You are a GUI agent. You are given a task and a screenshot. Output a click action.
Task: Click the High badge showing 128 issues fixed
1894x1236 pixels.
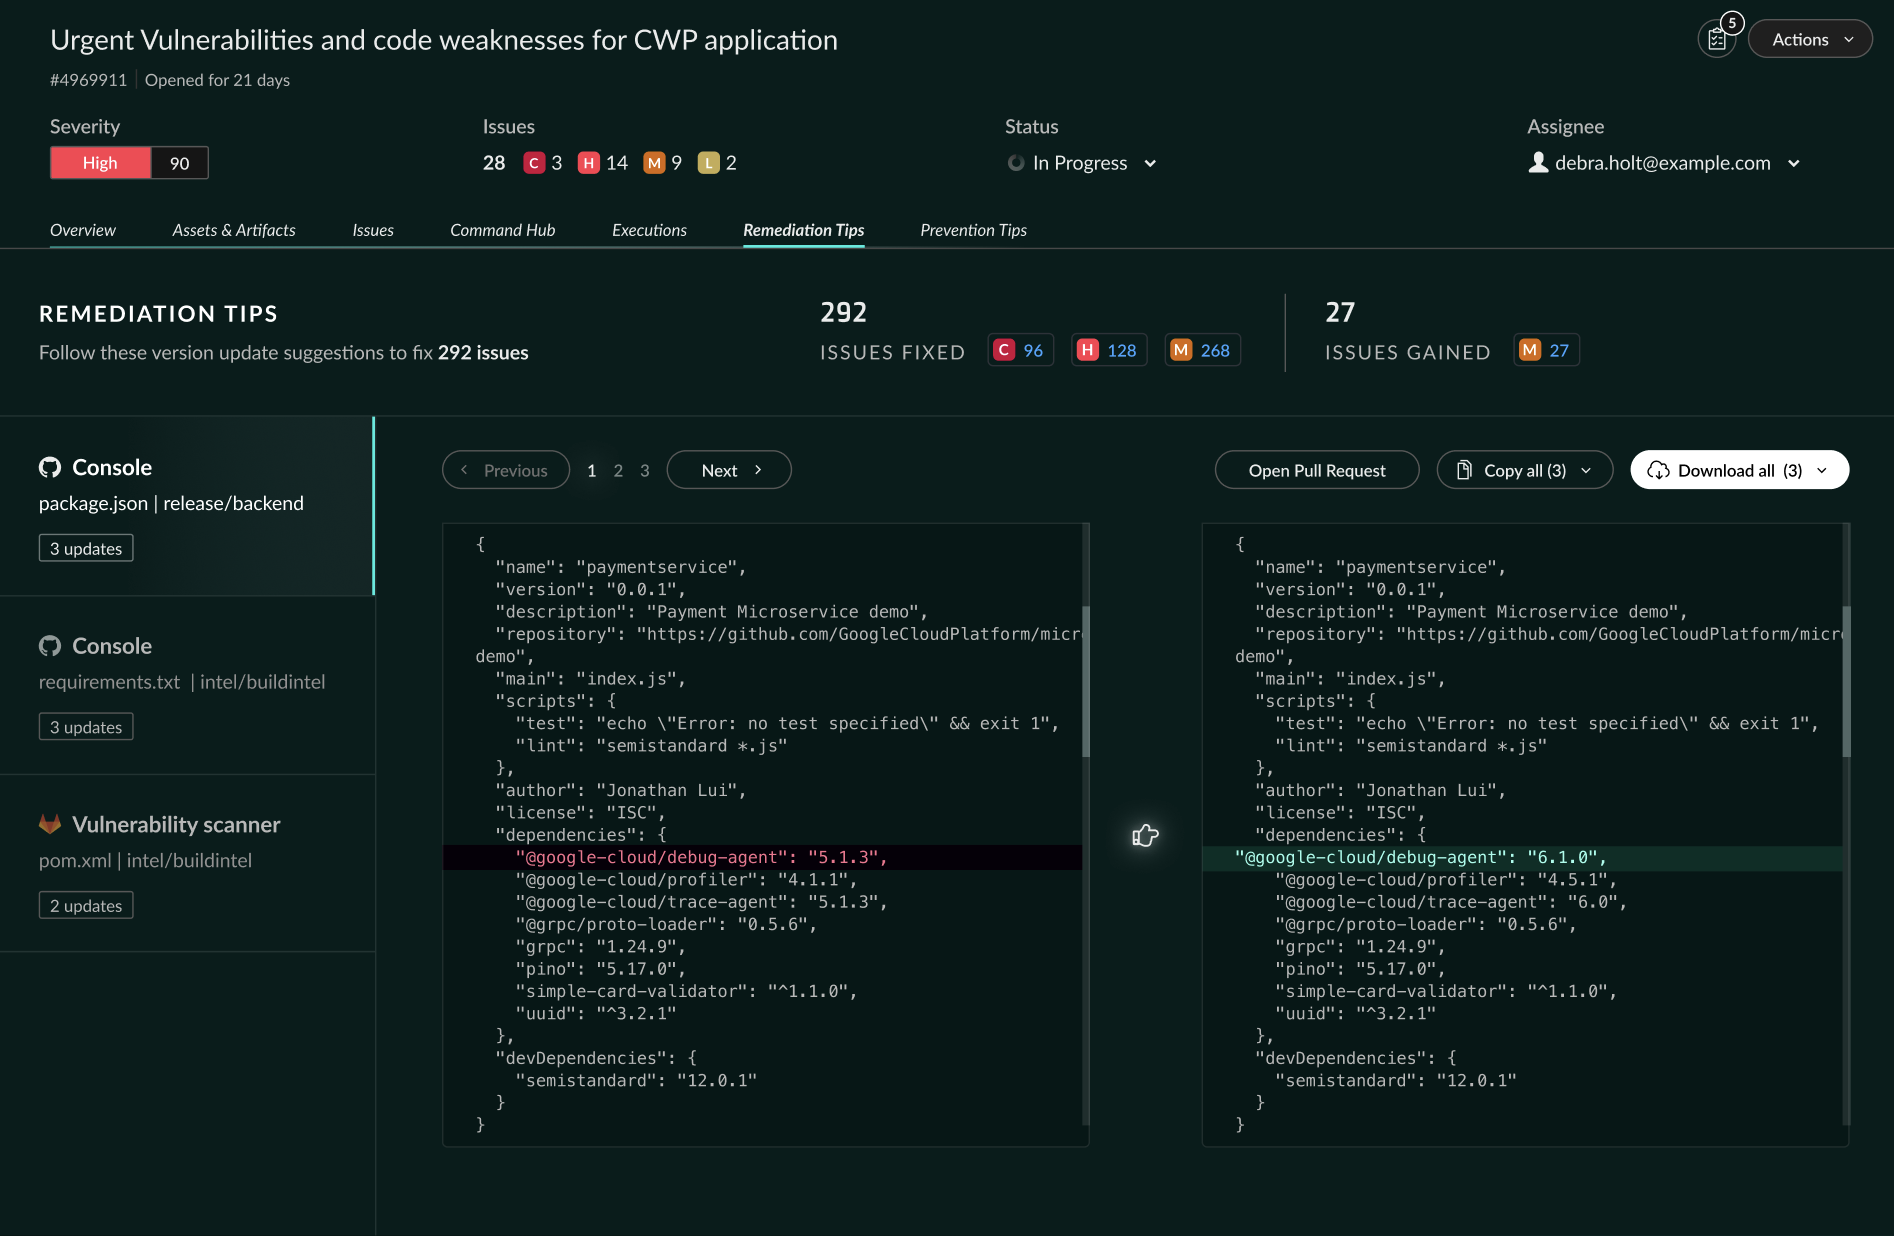click(1108, 350)
